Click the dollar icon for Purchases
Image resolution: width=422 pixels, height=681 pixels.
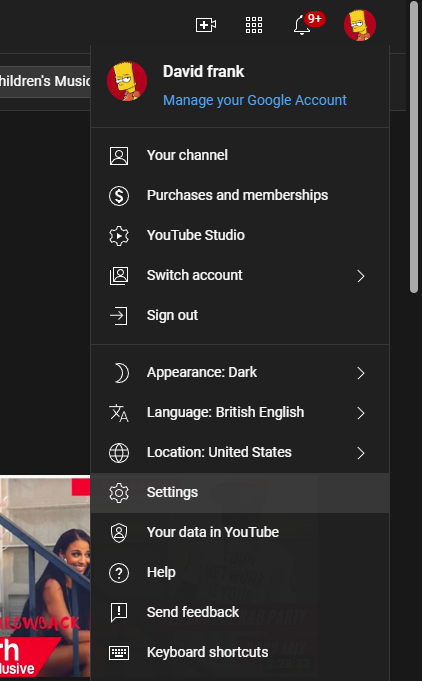click(x=119, y=196)
